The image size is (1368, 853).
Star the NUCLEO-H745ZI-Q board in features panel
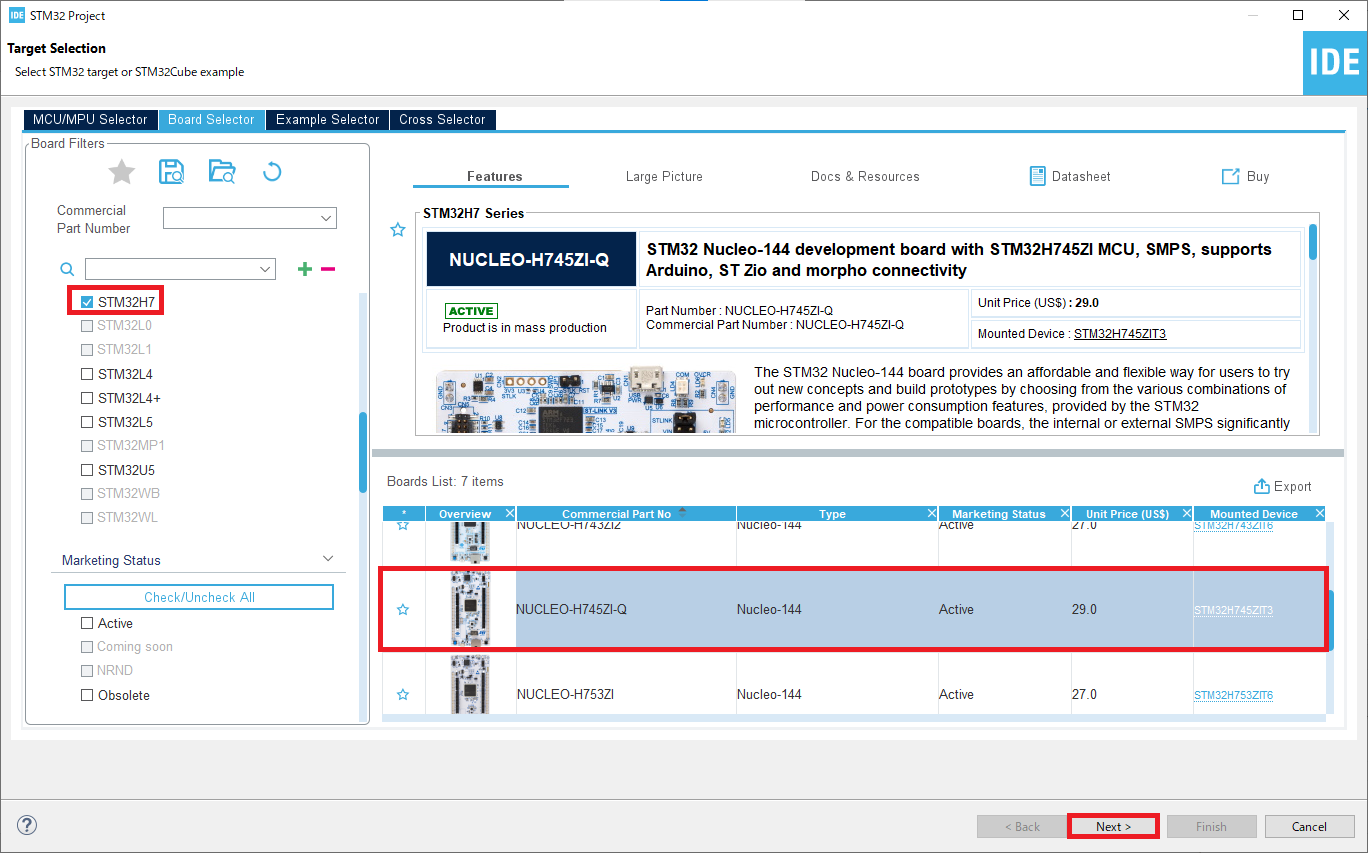(398, 230)
